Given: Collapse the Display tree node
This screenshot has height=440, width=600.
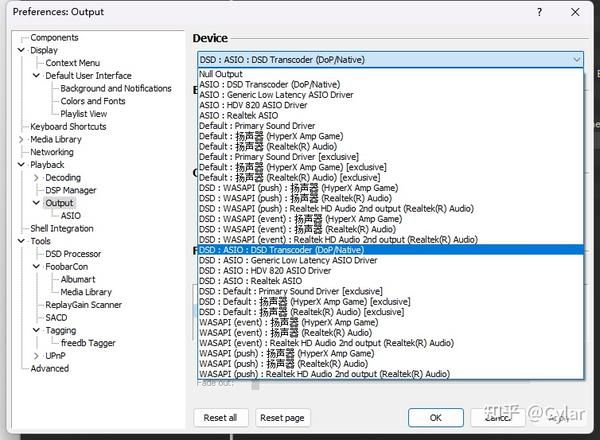Looking at the screenshot, I should click(21, 50).
